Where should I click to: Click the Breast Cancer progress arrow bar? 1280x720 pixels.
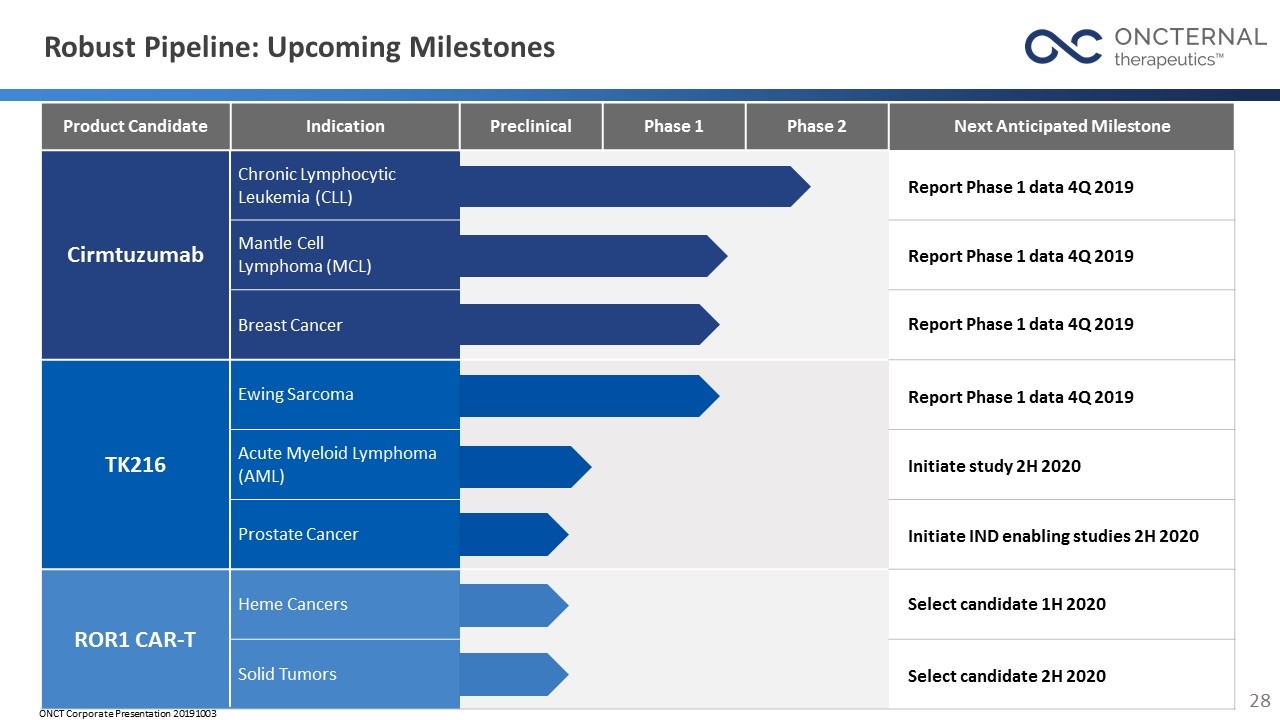[589, 325]
